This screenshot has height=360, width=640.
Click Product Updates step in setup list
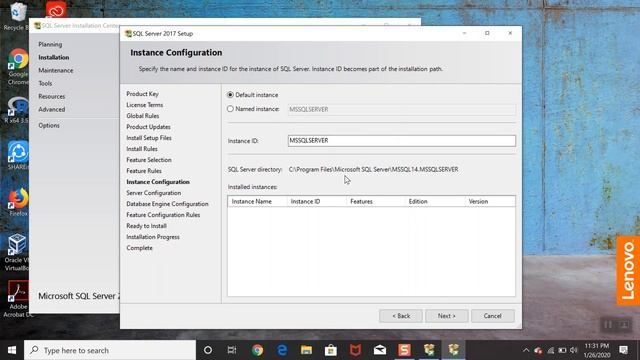(x=148, y=127)
